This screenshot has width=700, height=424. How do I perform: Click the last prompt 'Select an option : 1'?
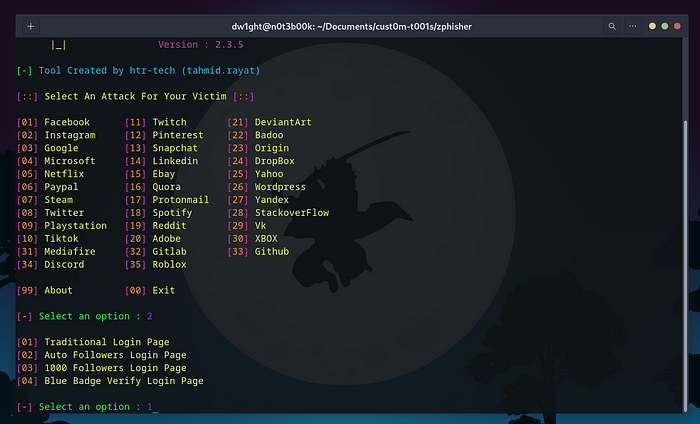pyautogui.click(x=84, y=407)
